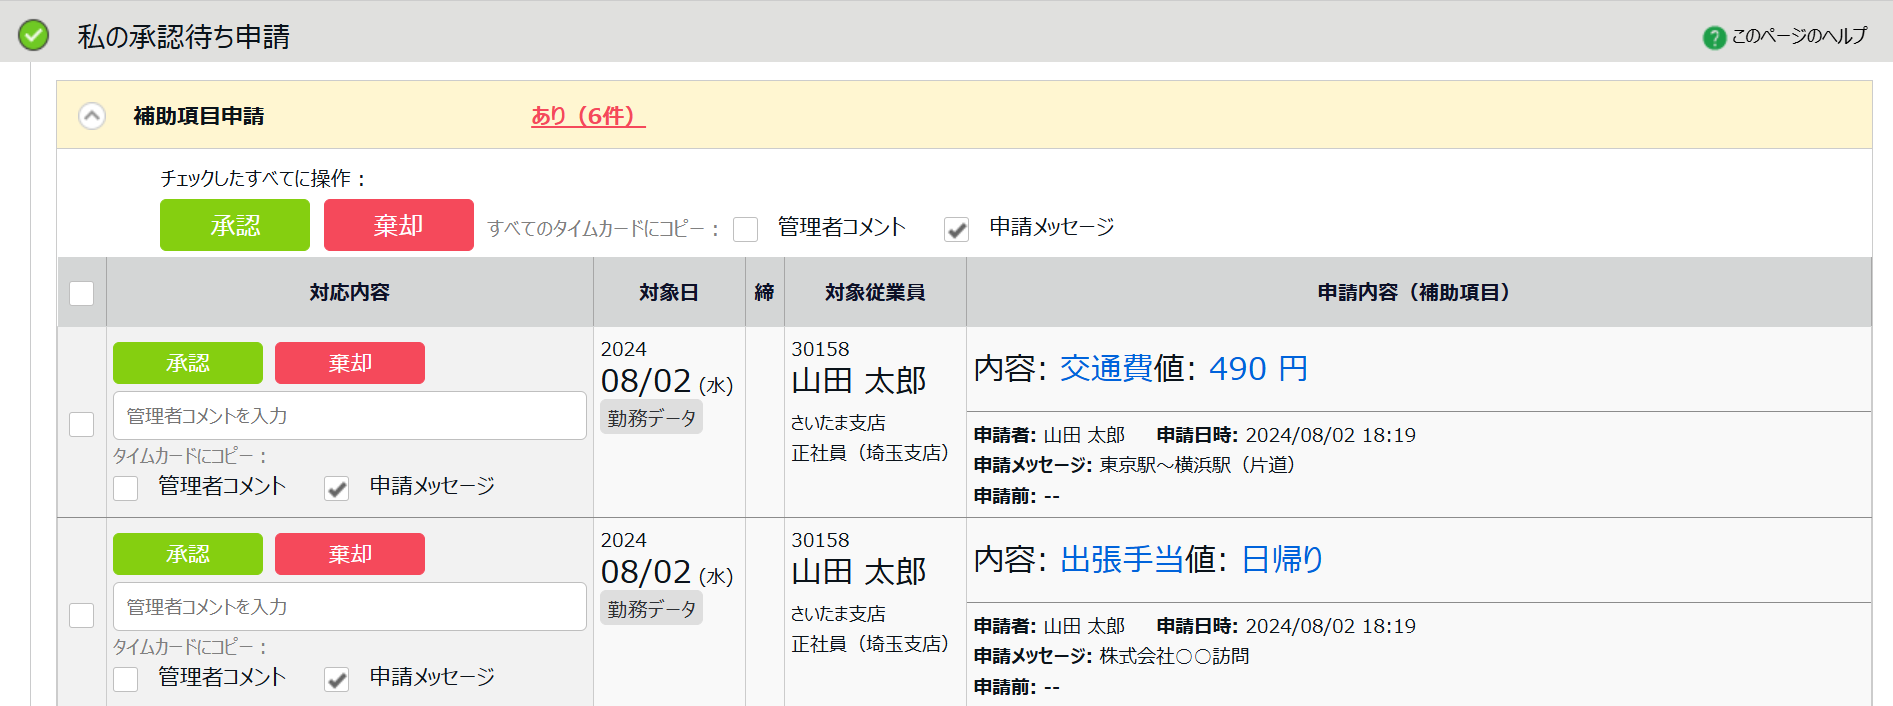
Task: Click the 申請内容（補助項目） column header
Action: (x=1418, y=292)
